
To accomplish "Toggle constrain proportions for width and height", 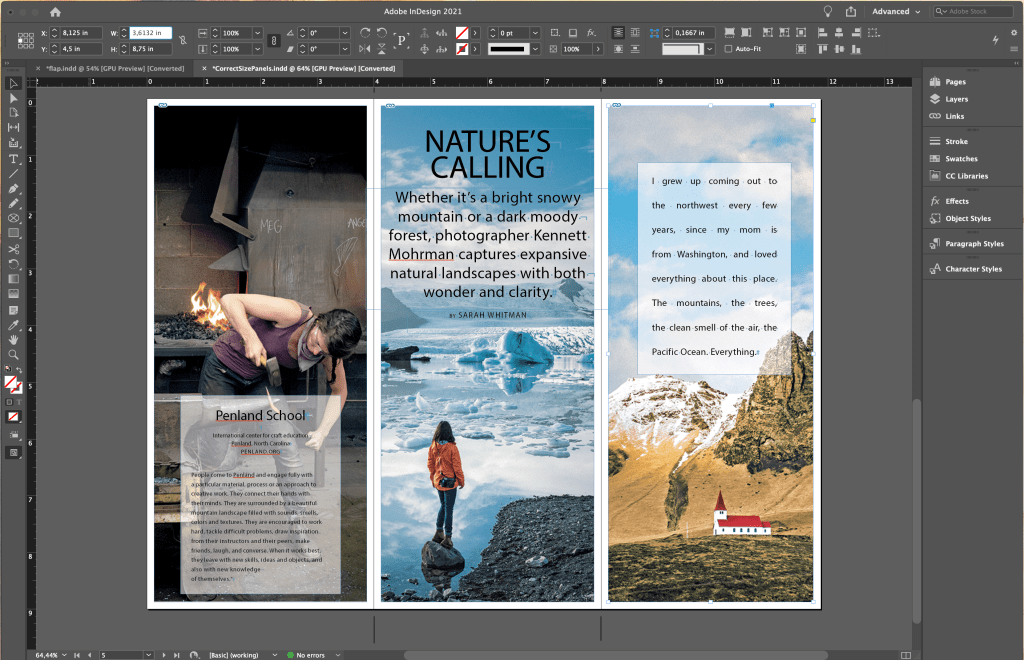I will [182, 40].
